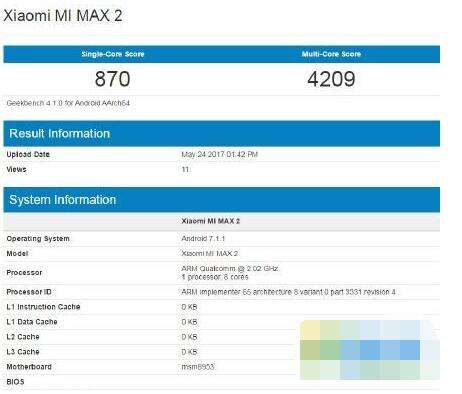Select the Geekbench 4.1.0 for Android AArch64 line
This screenshot has width=462, height=394.
pos(68,103)
